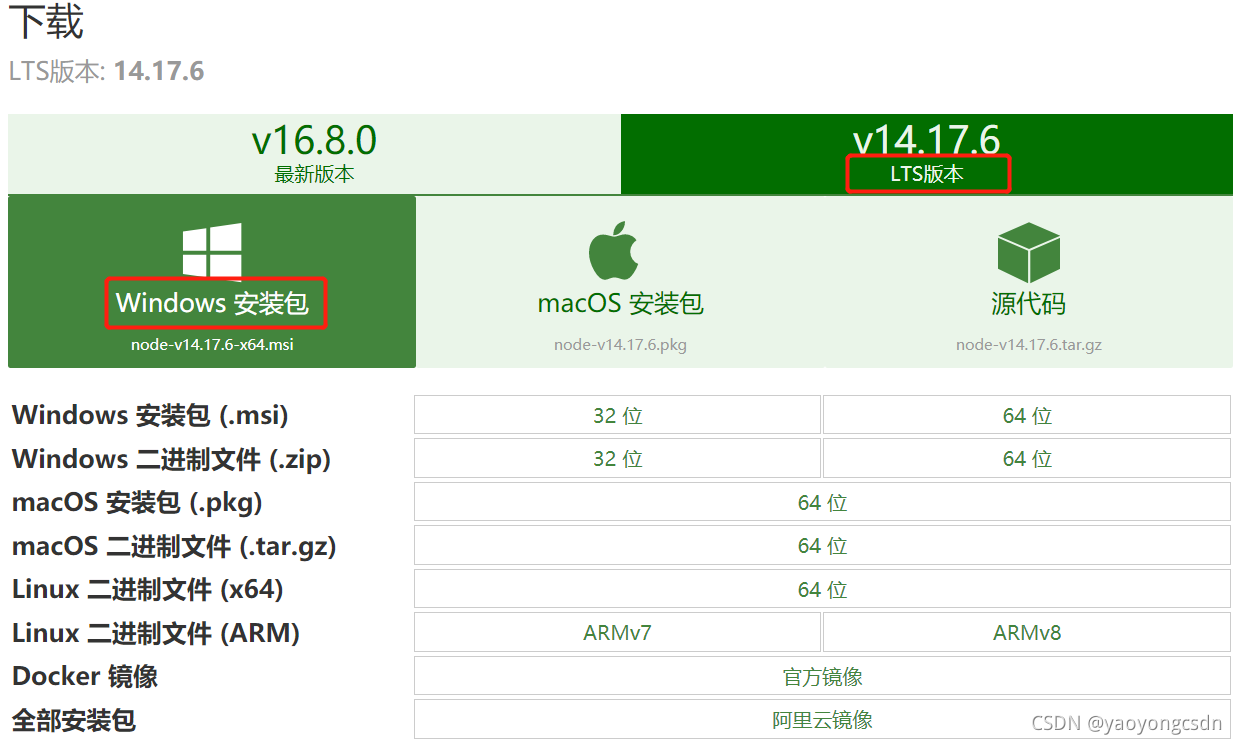Viewport: 1237px width, 744px height.
Task: Open the ARMv7 Linux binary link
Action: [617, 633]
